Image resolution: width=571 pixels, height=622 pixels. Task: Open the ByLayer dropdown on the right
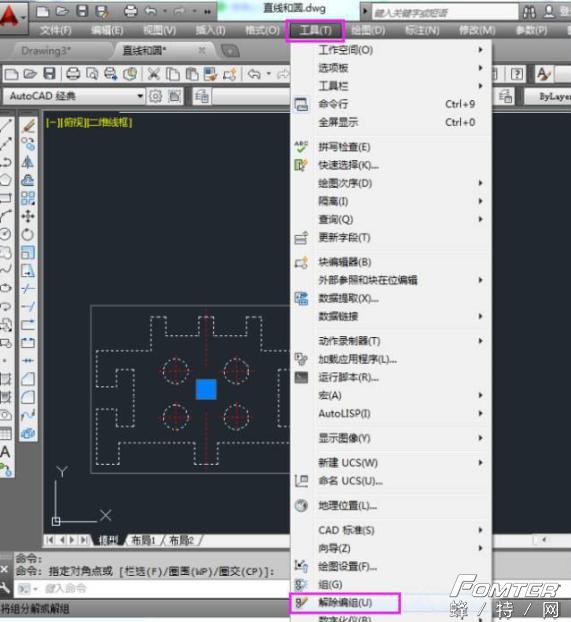point(548,96)
